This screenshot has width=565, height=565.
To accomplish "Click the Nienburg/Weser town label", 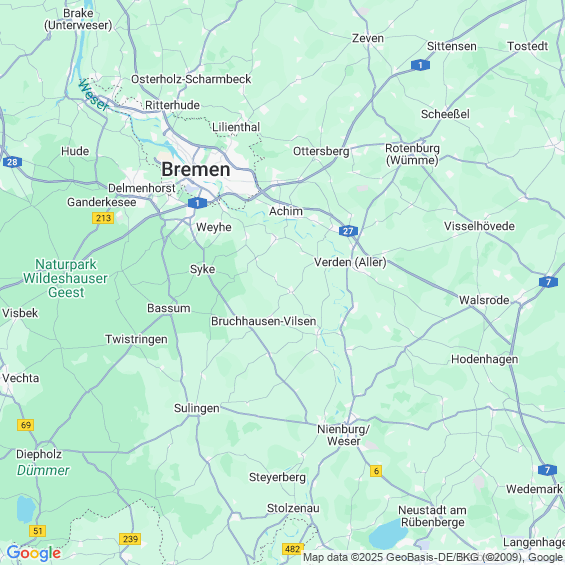I will click(x=343, y=435).
